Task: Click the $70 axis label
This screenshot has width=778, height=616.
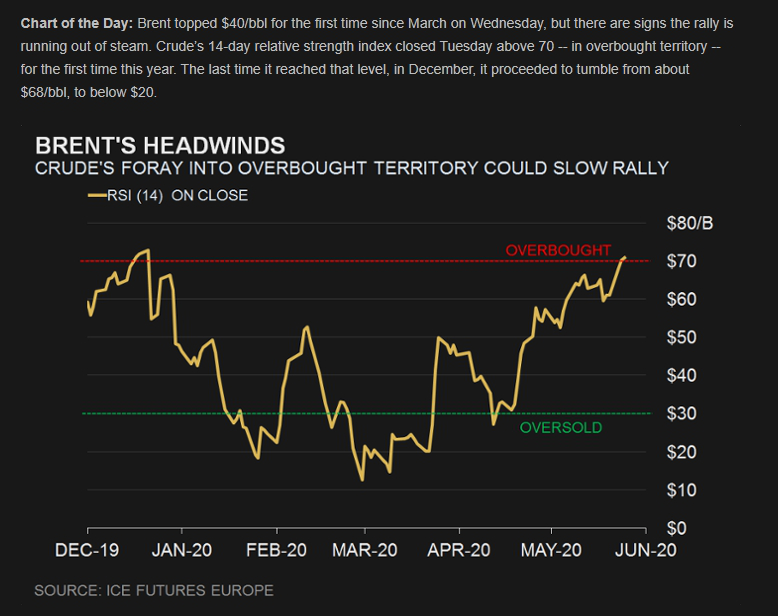Action: tap(681, 261)
